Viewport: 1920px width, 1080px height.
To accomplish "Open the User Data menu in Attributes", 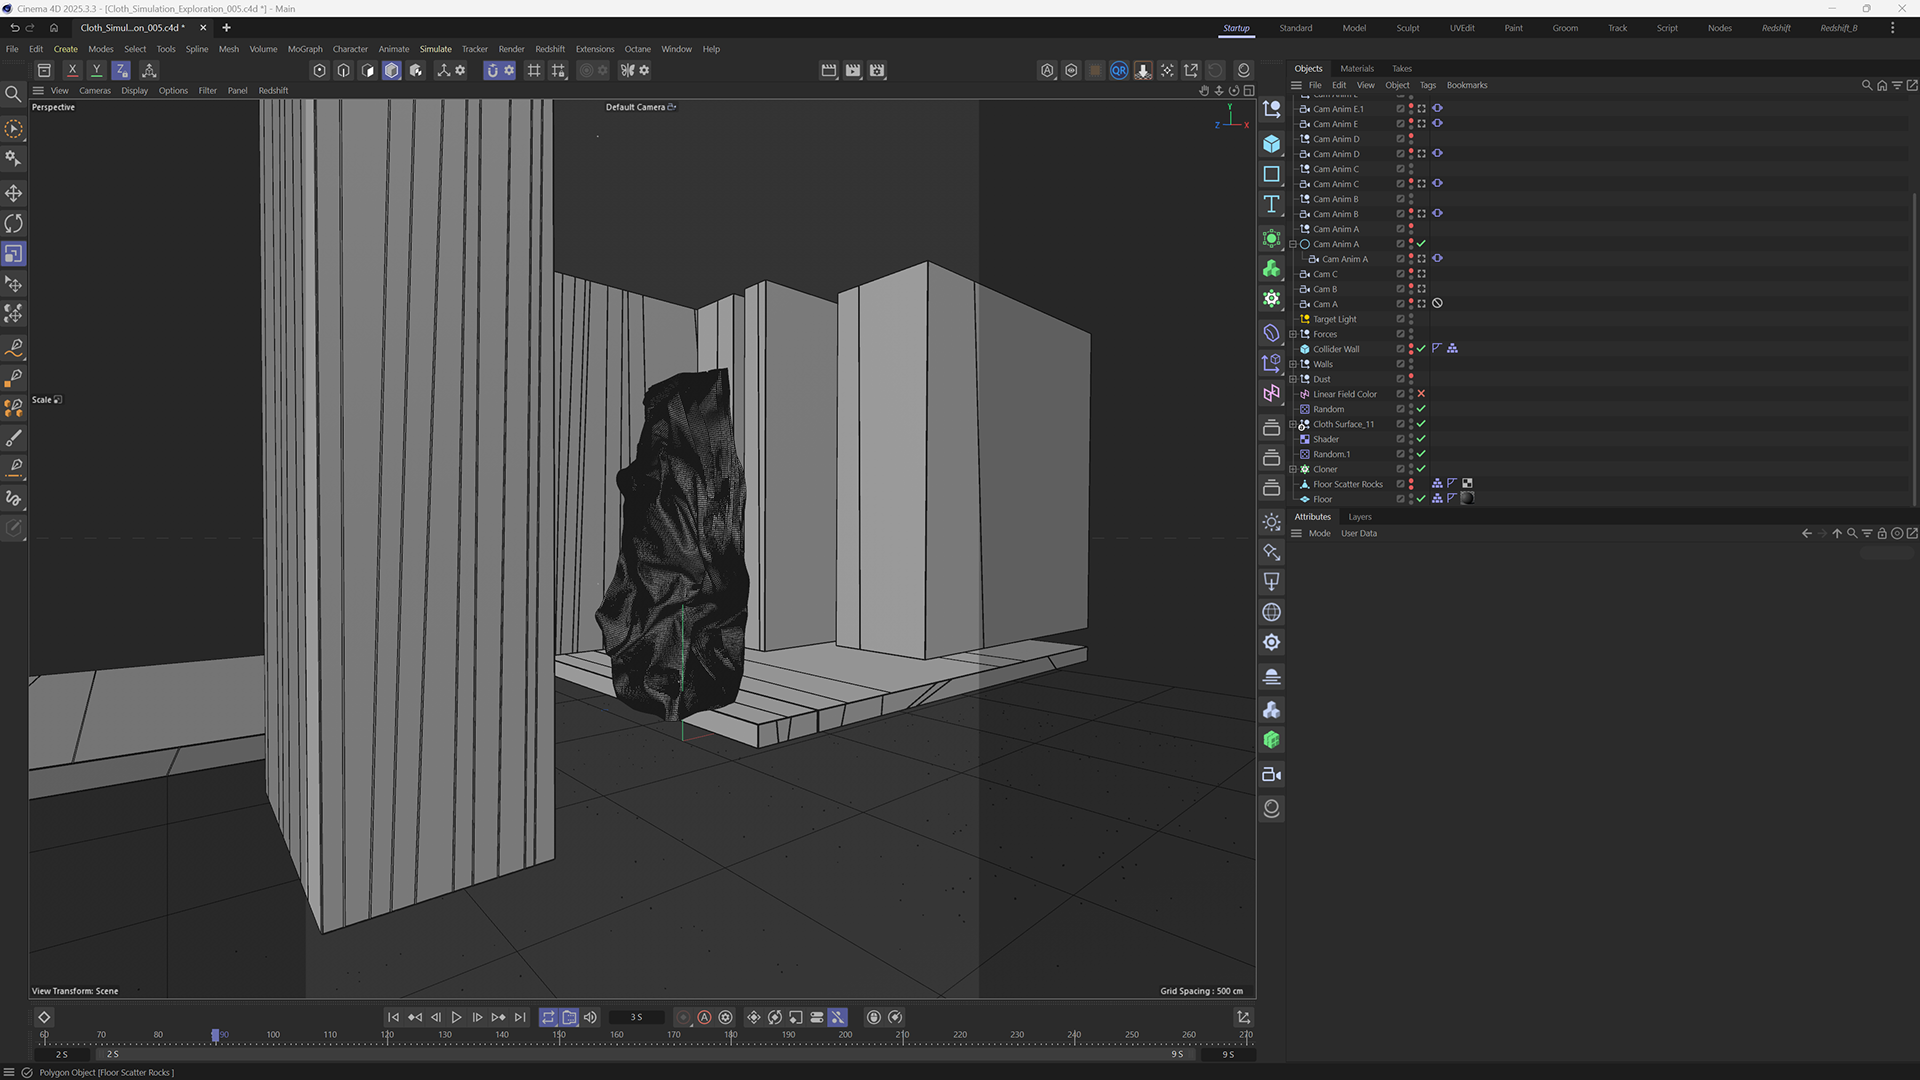I will 1358,534.
